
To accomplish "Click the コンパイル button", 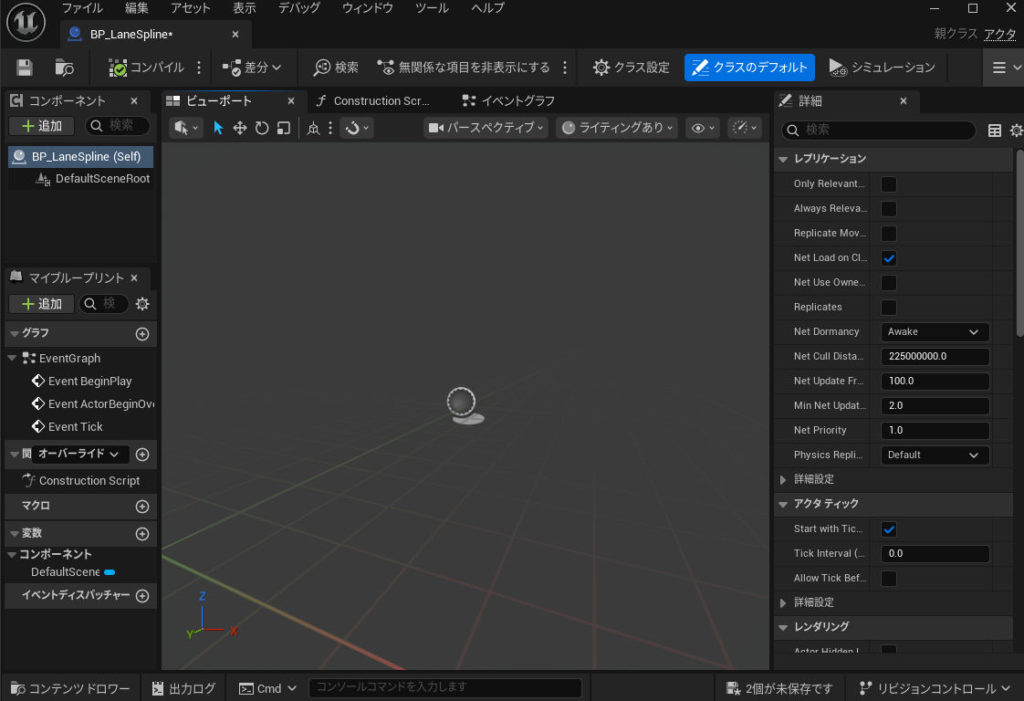I will tap(147, 68).
